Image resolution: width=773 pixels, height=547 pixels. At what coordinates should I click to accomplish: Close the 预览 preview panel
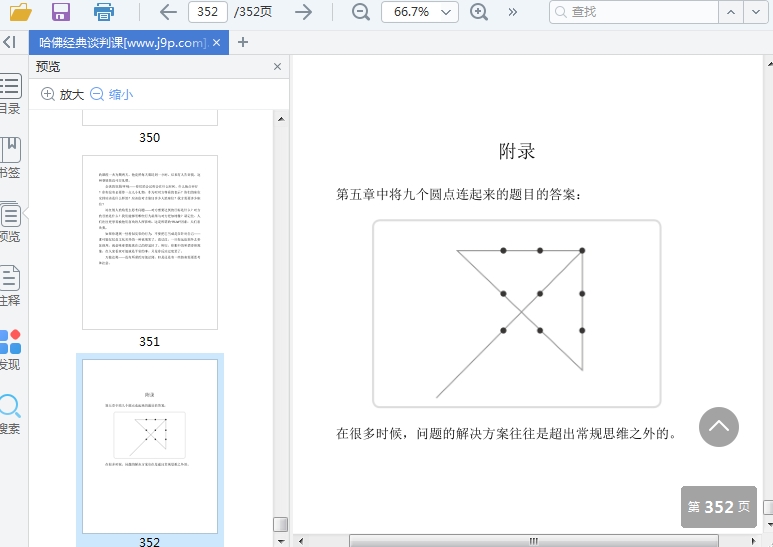coord(278,67)
